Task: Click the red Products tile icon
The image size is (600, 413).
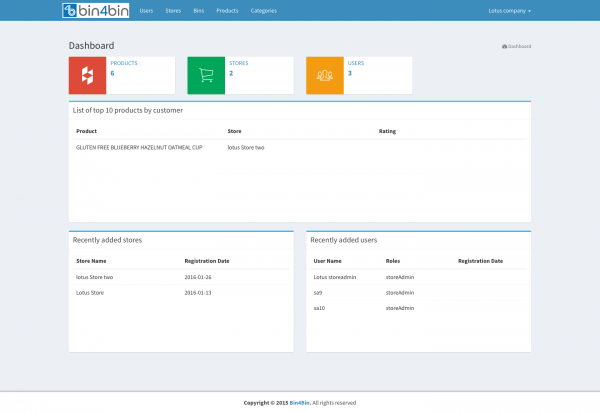Action: (x=87, y=76)
